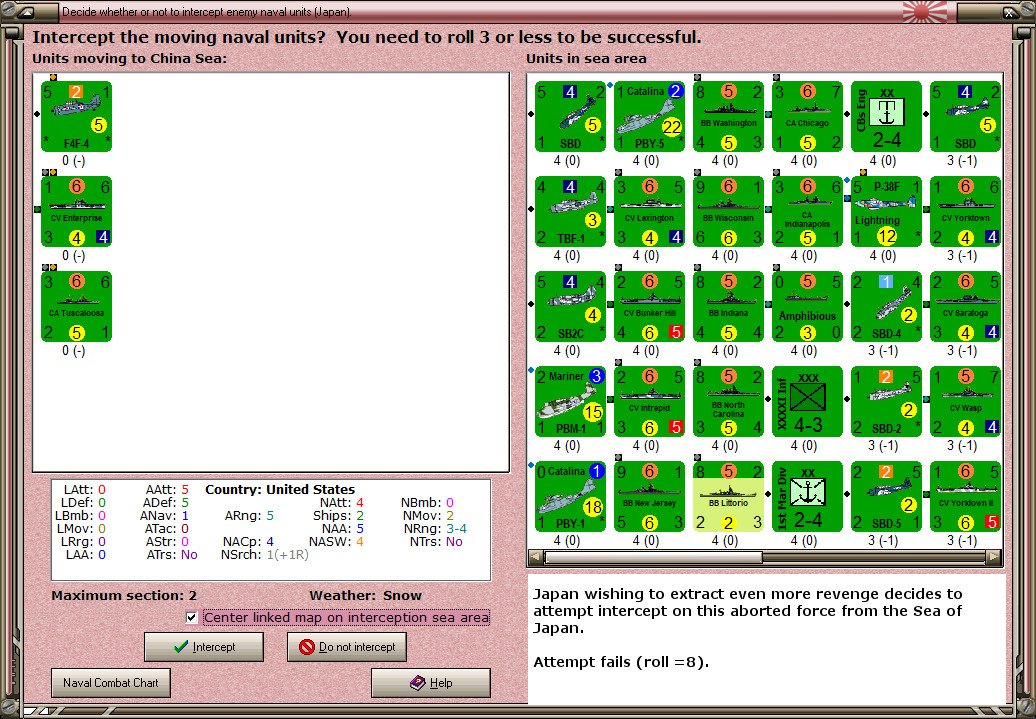
Task: Click the Intercept button
Action: [204, 647]
